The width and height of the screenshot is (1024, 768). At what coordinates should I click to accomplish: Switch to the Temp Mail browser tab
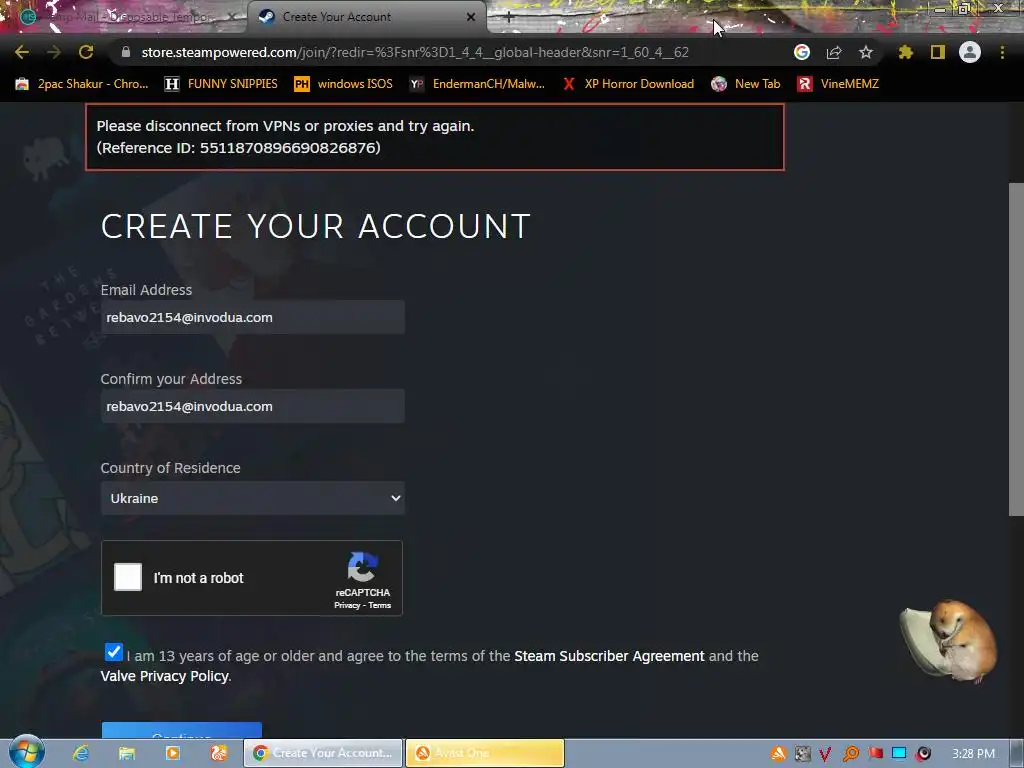point(124,17)
